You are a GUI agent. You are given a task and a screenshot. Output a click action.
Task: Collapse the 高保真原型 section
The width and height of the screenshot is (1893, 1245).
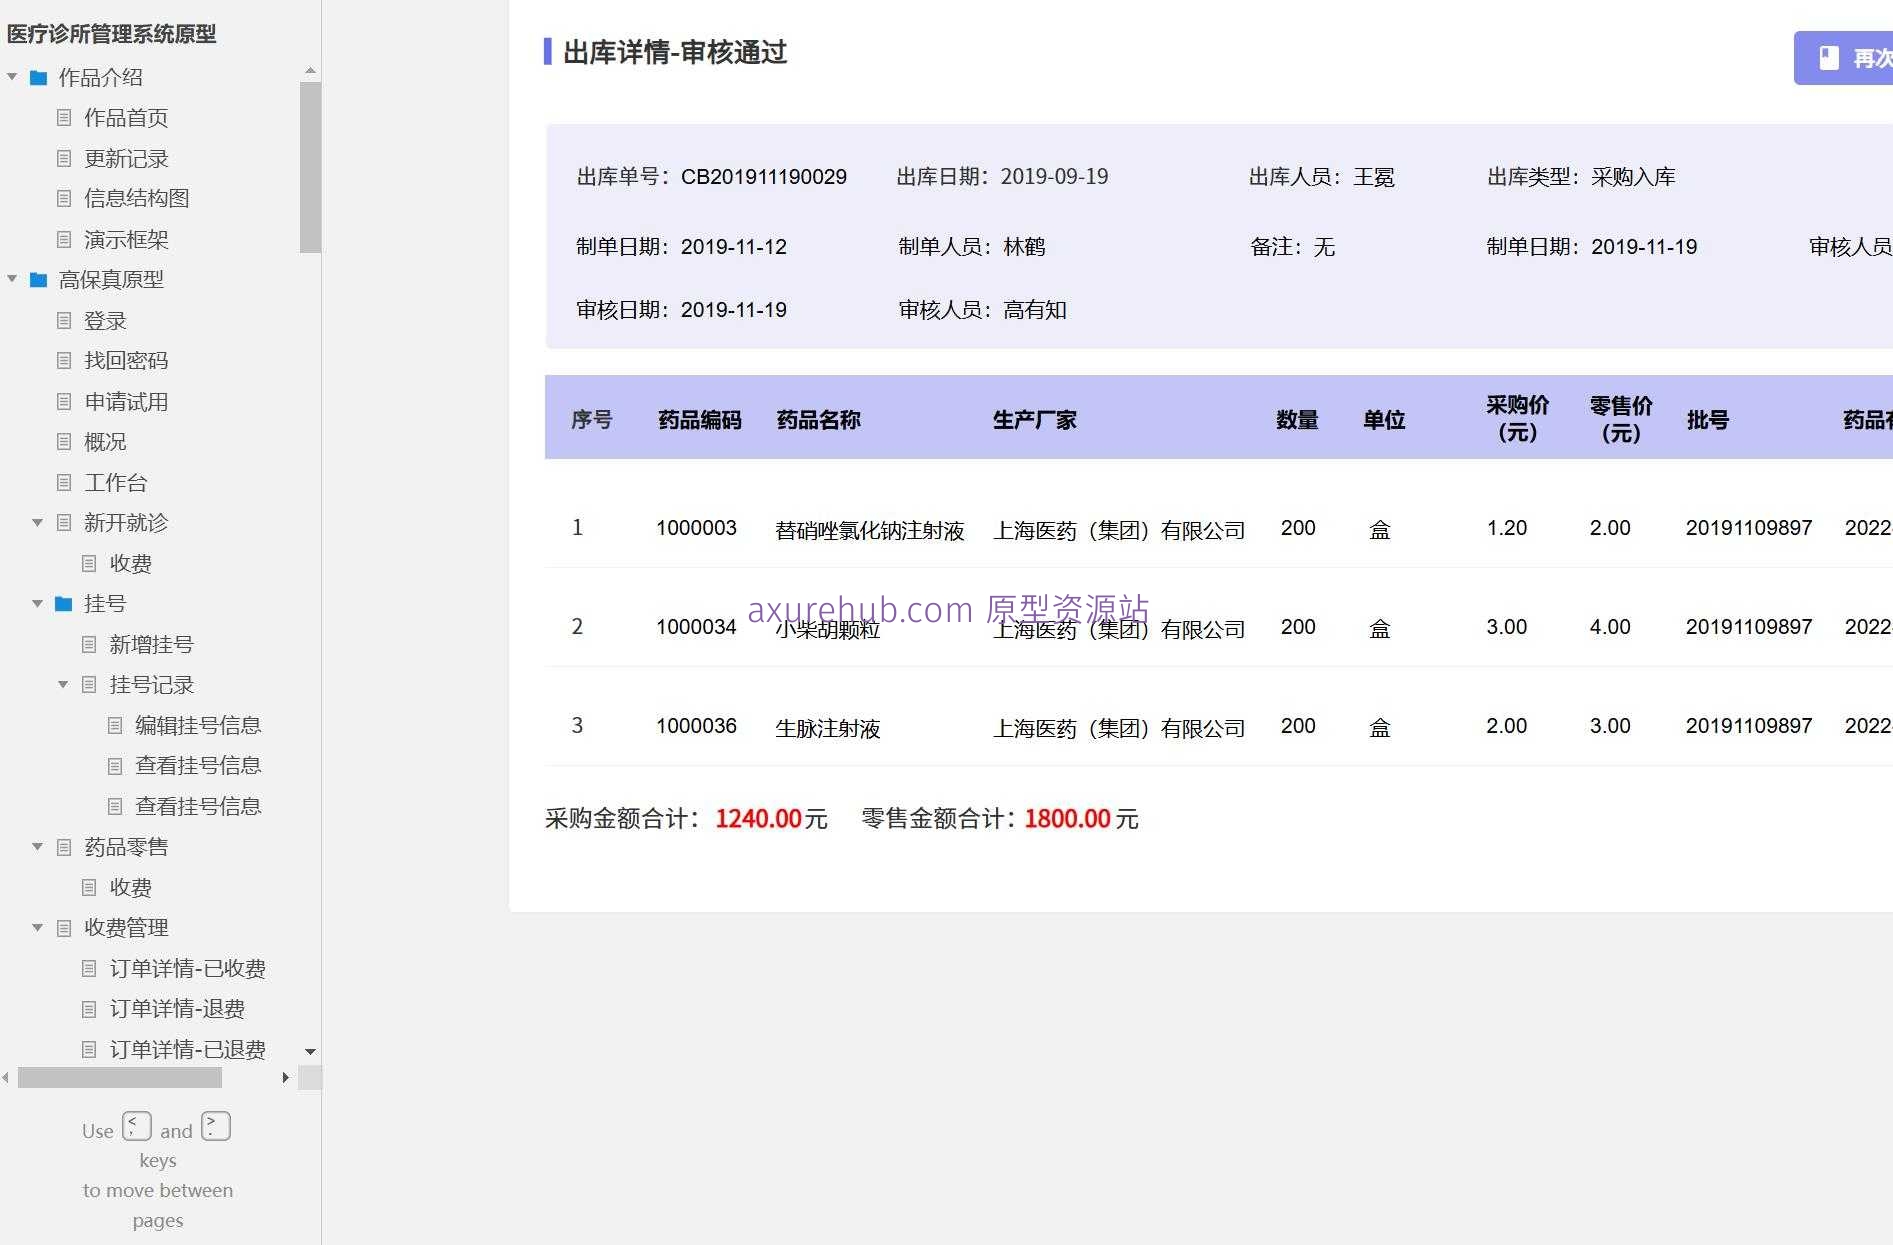coord(11,280)
